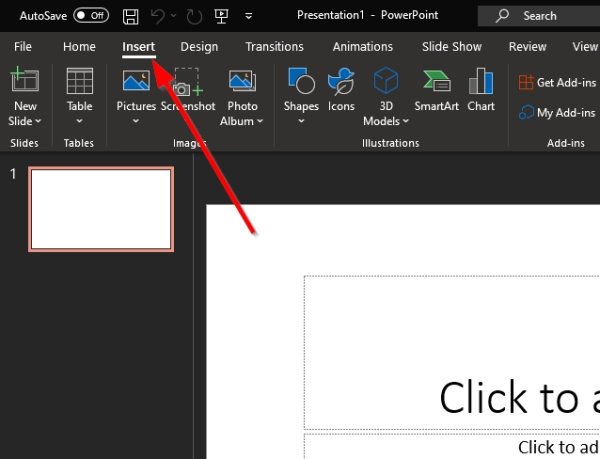Expand the New Slide dropdown arrow
This screenshot has width=600, height=459.
tap(38, 121)
